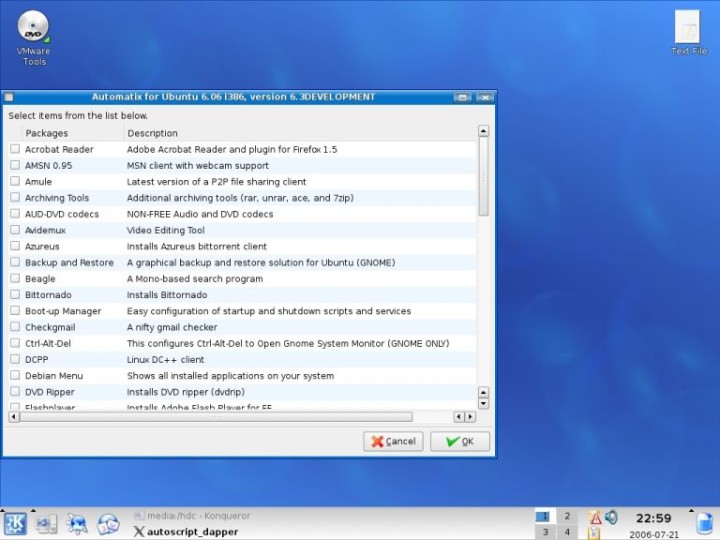The width and height of the screenshot is (720, 540).
Task: Check the Beagle checkbox
Action: tap(15, 278)
